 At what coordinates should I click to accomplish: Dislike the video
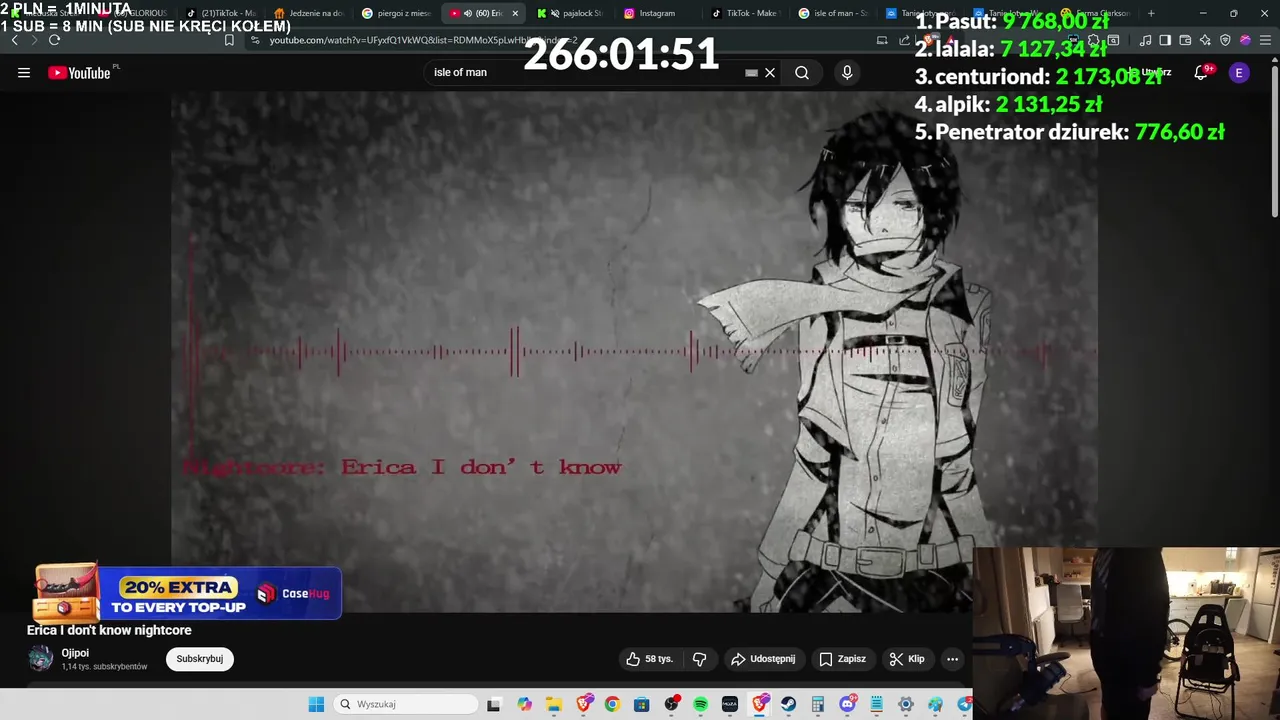click(x=699, y=659)
